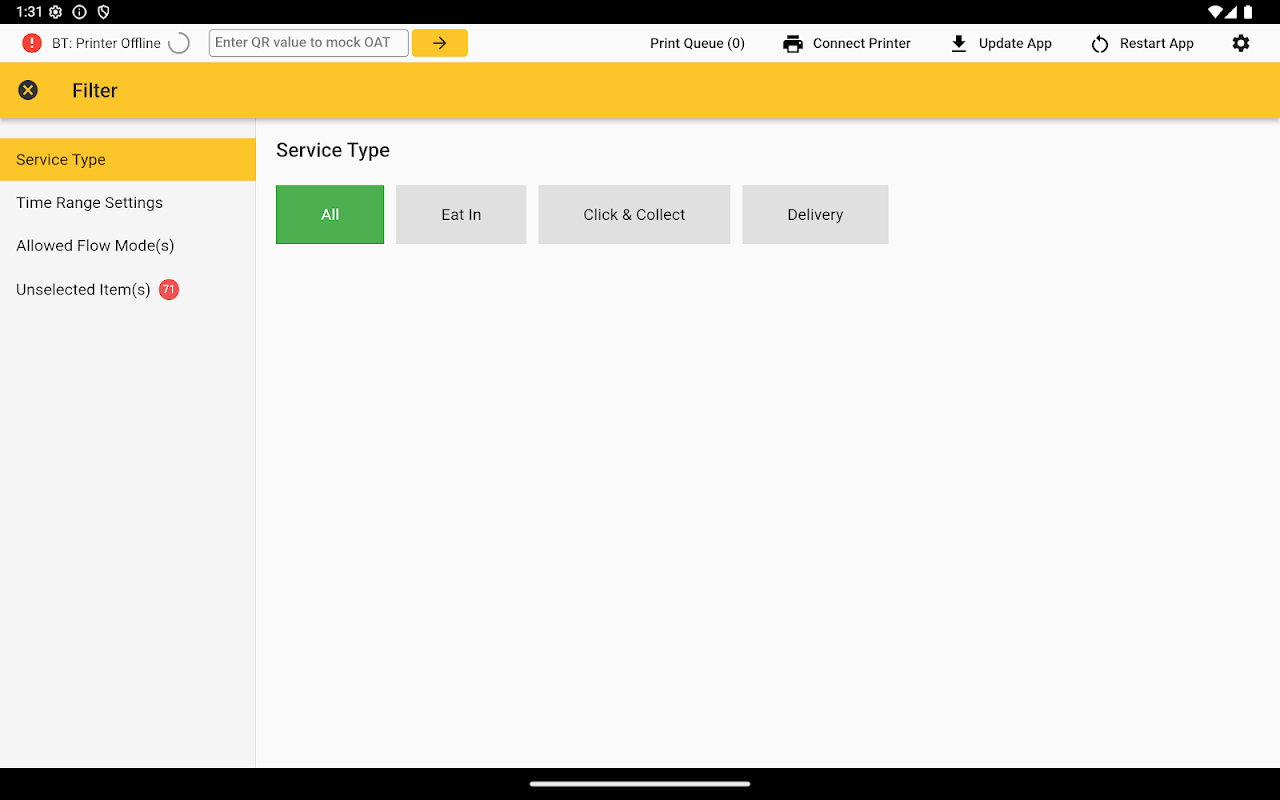Tap the Wi-Fi icon in status bar
The width and height of the screenshot is (1280, 800).
(x=1216, y=12)
